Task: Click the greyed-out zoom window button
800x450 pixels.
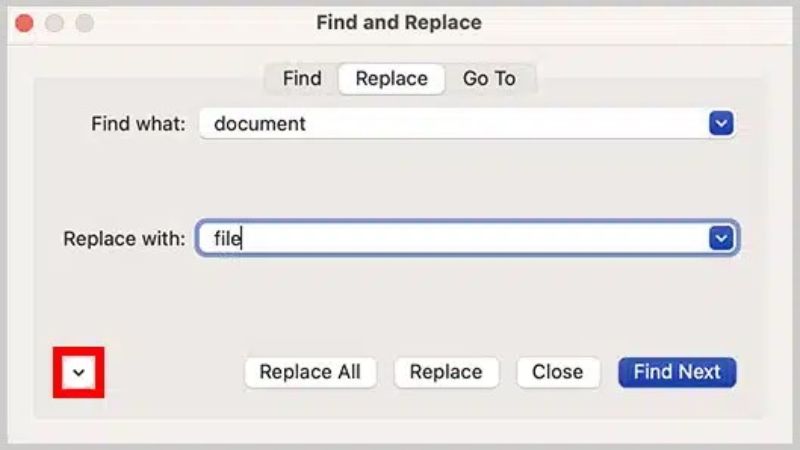Action: click(84, 22)
